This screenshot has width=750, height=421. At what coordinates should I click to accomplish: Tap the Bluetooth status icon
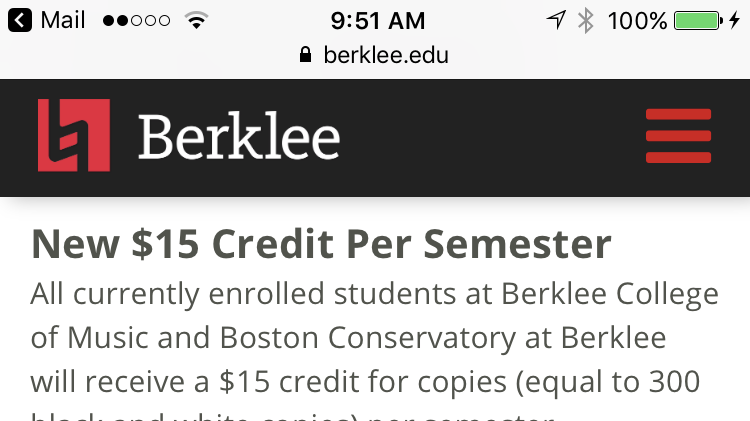coord(586,20)
